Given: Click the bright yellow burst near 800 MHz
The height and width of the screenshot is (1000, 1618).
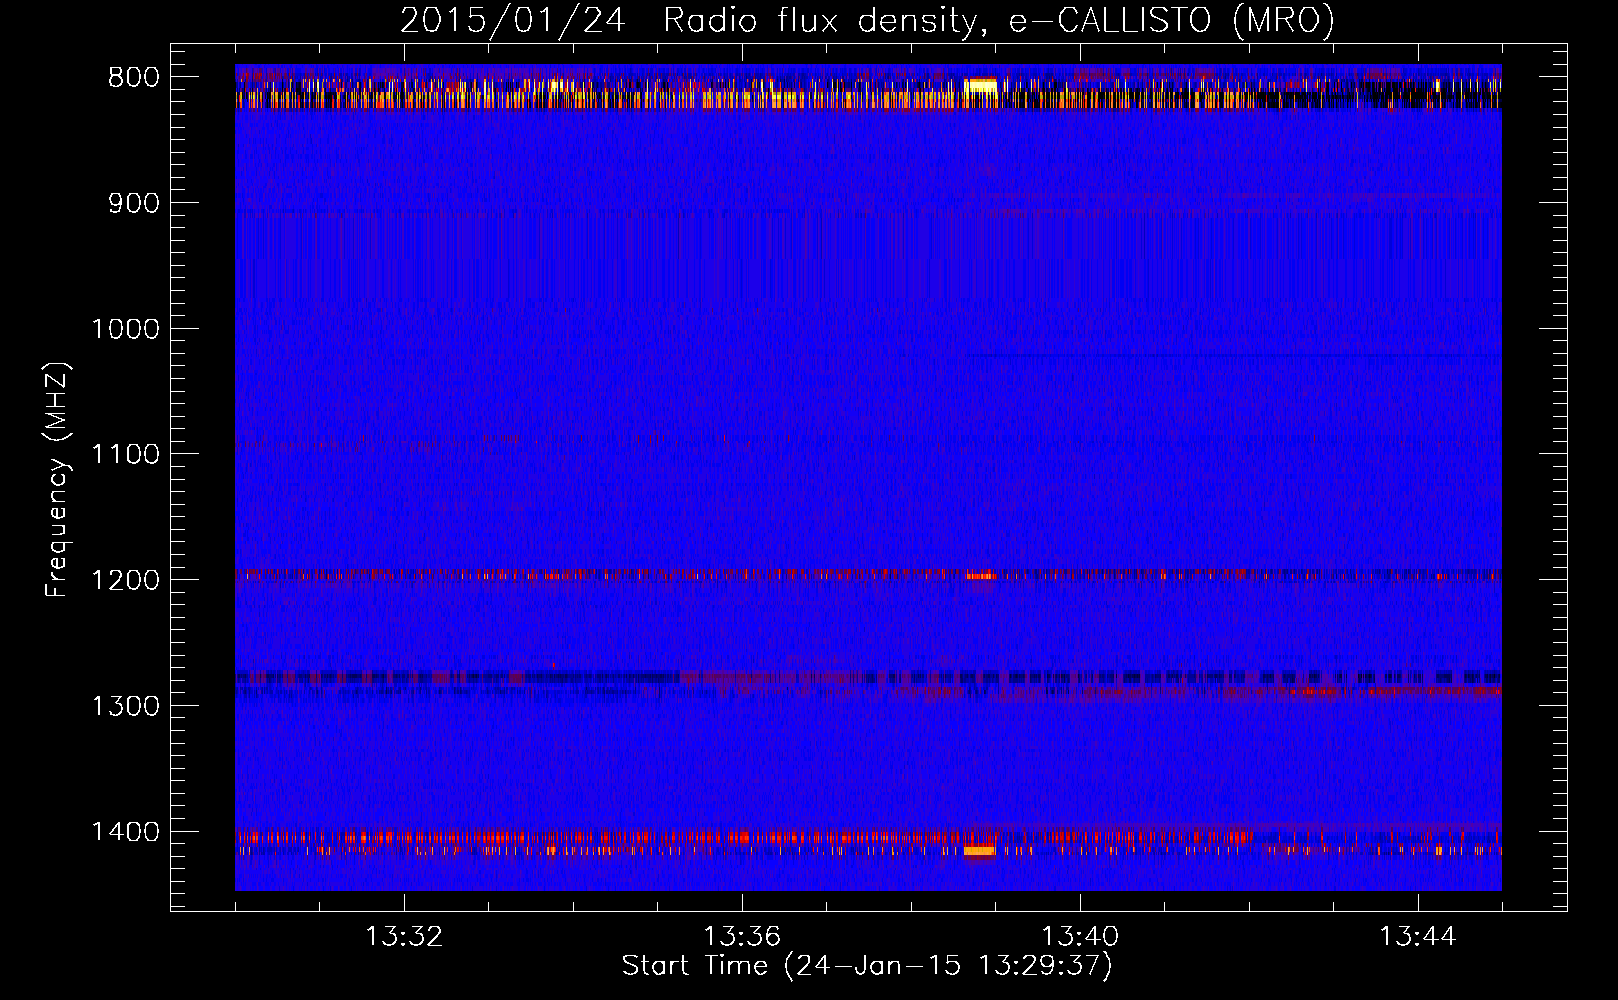Looking at the screenshot, I should (x=982, y=86).
